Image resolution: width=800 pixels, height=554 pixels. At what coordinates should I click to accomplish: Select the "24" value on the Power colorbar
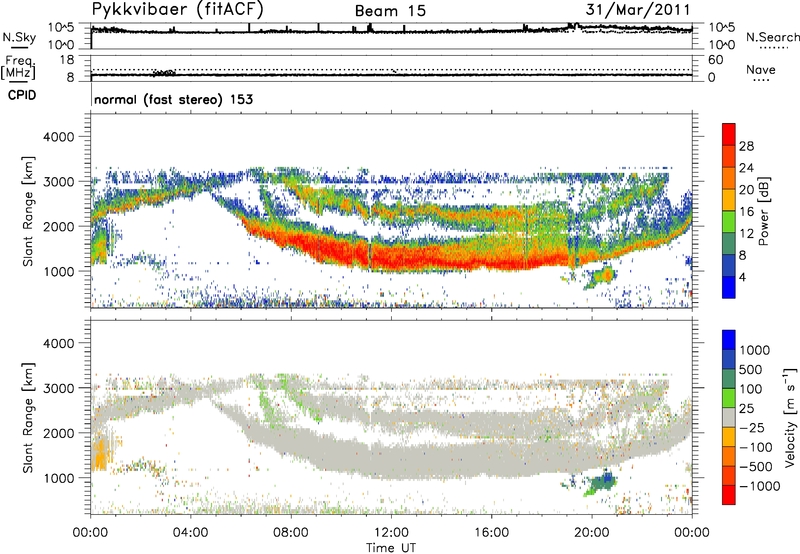pyautogui.click(x=746, y=168)
